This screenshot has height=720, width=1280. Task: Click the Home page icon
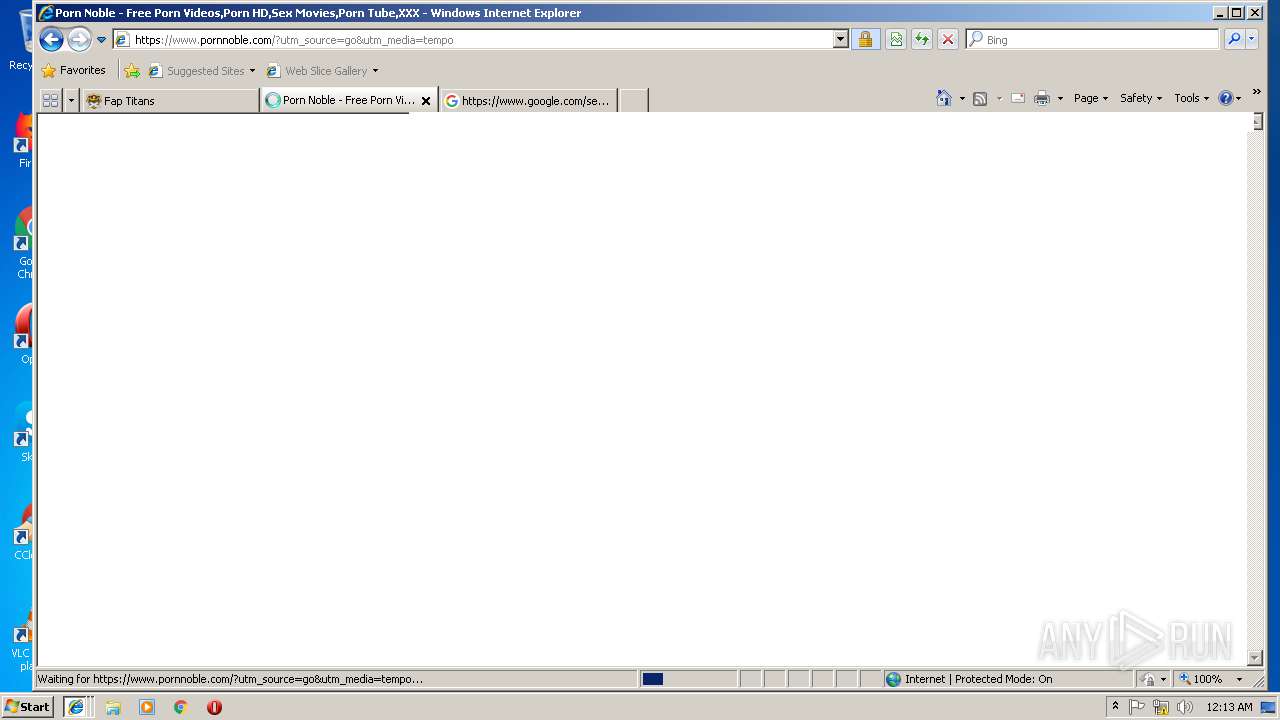[944, 98]
